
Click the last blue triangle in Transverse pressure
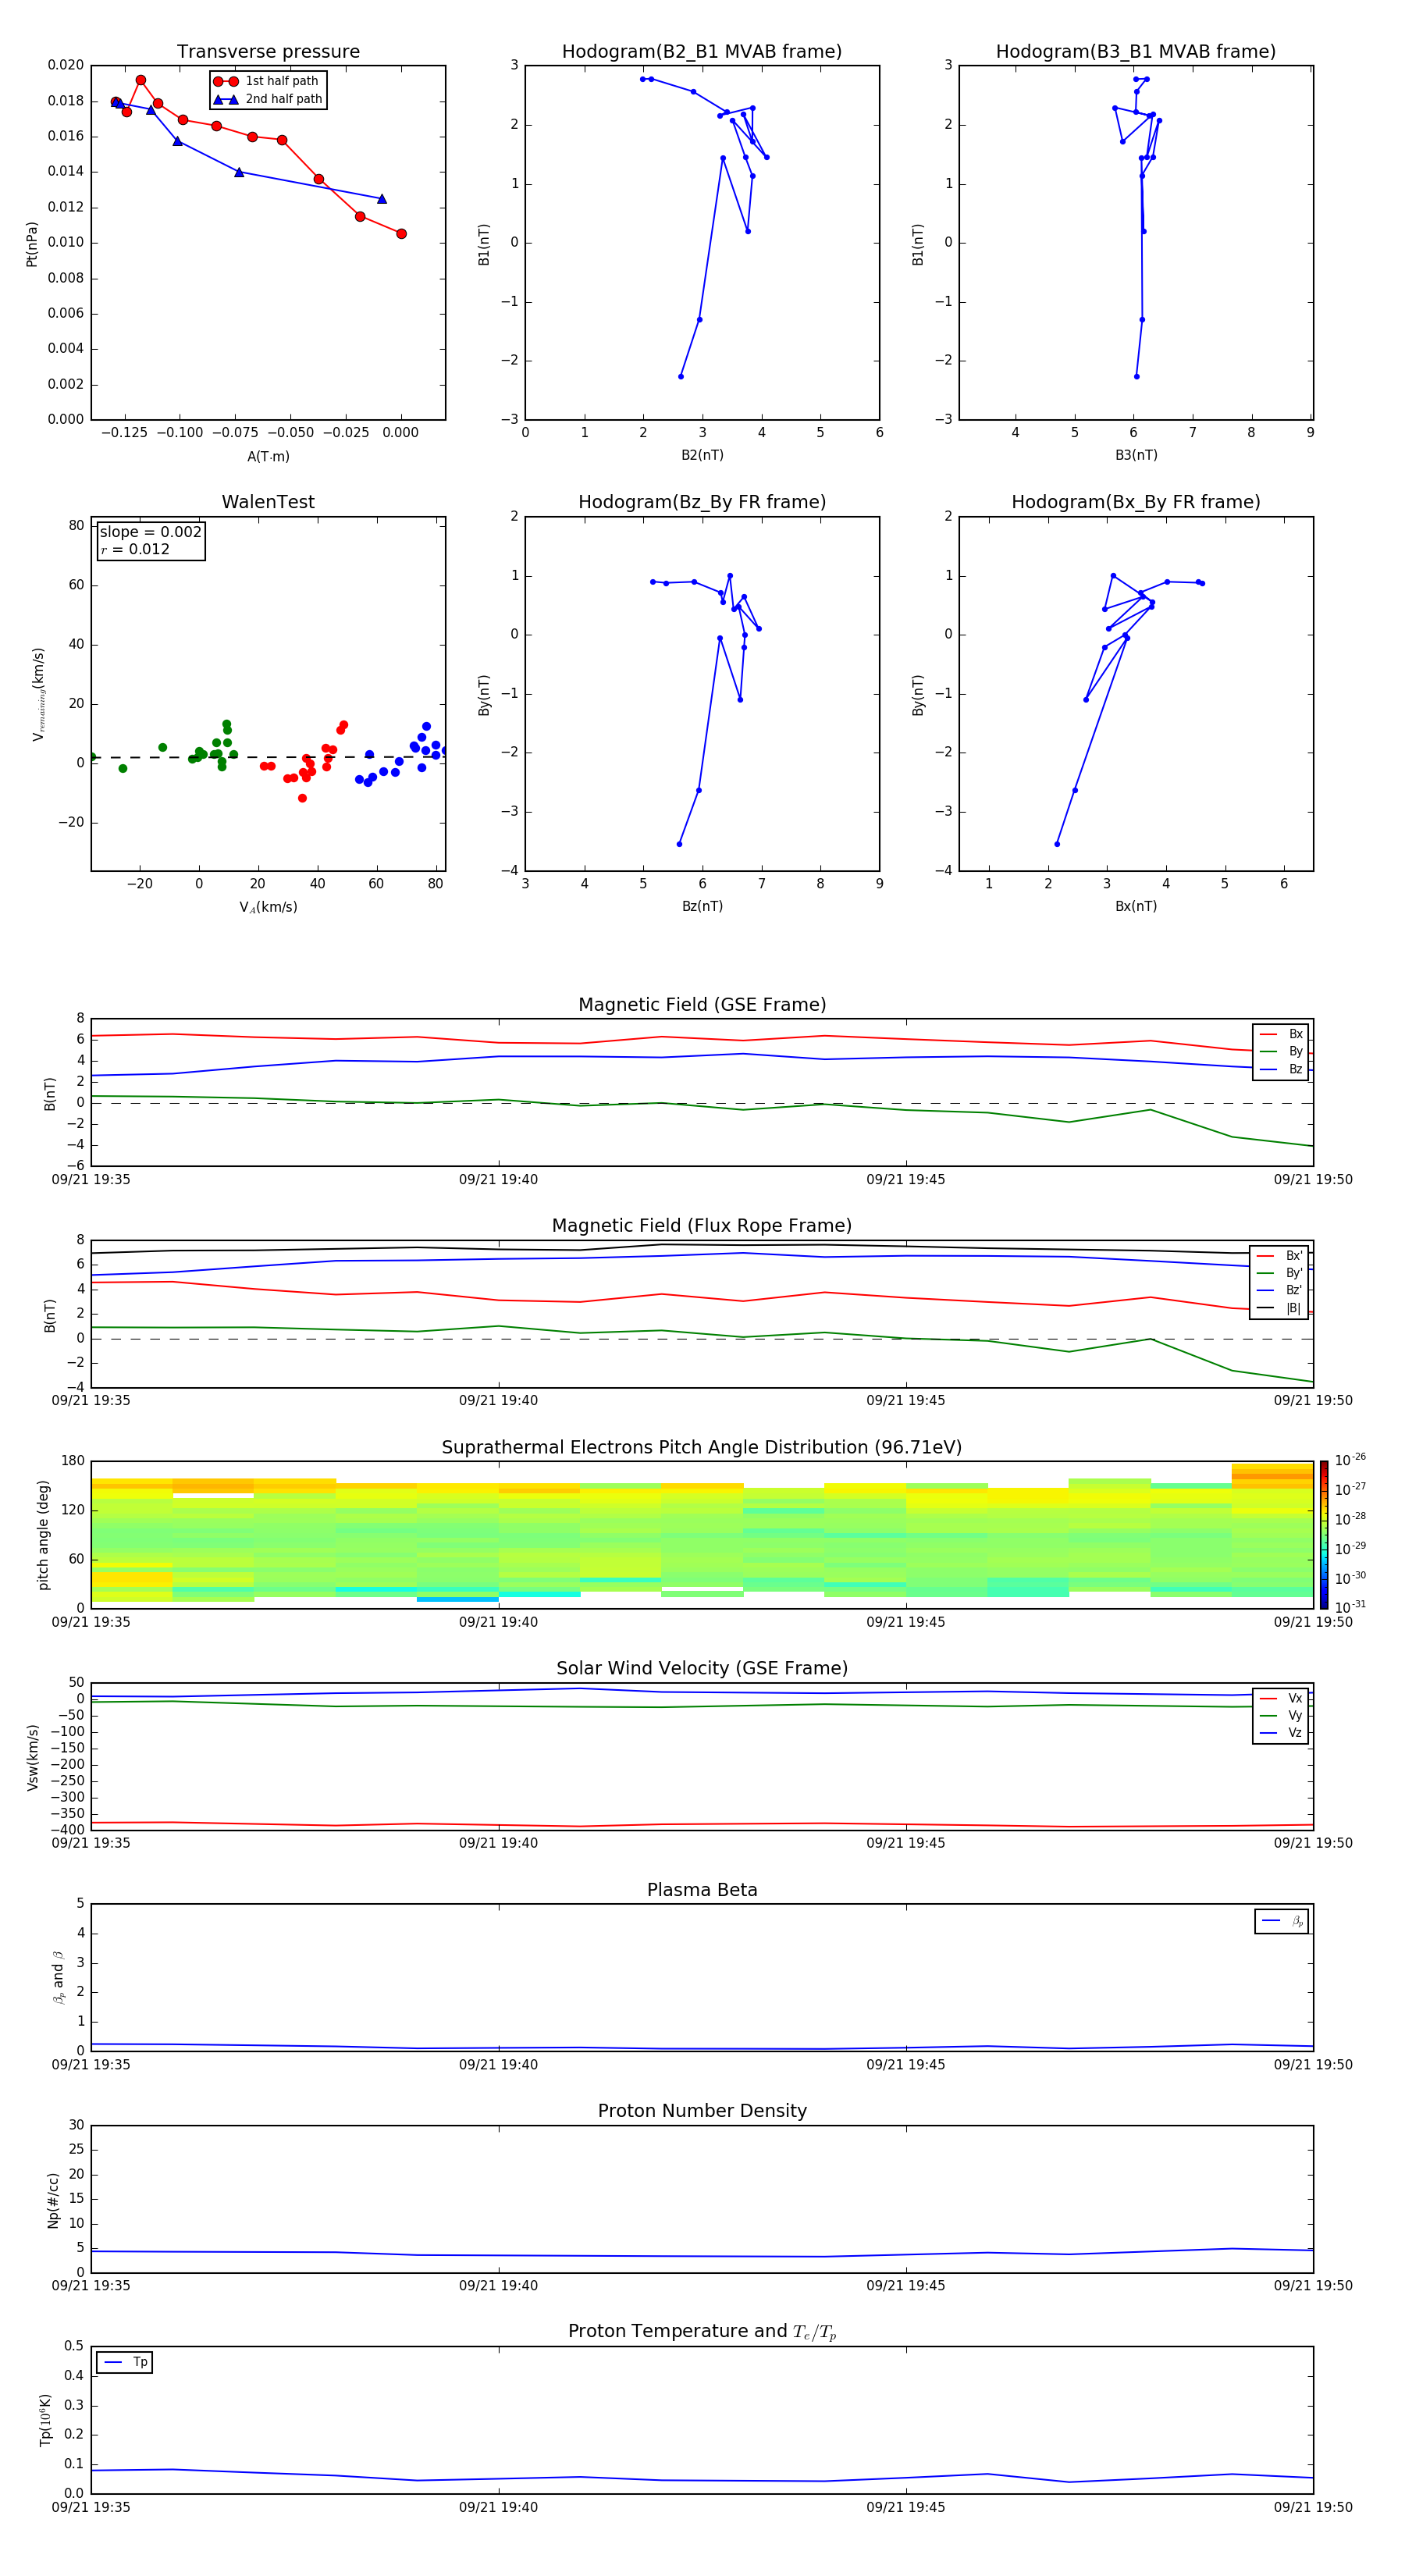[381, 199]
